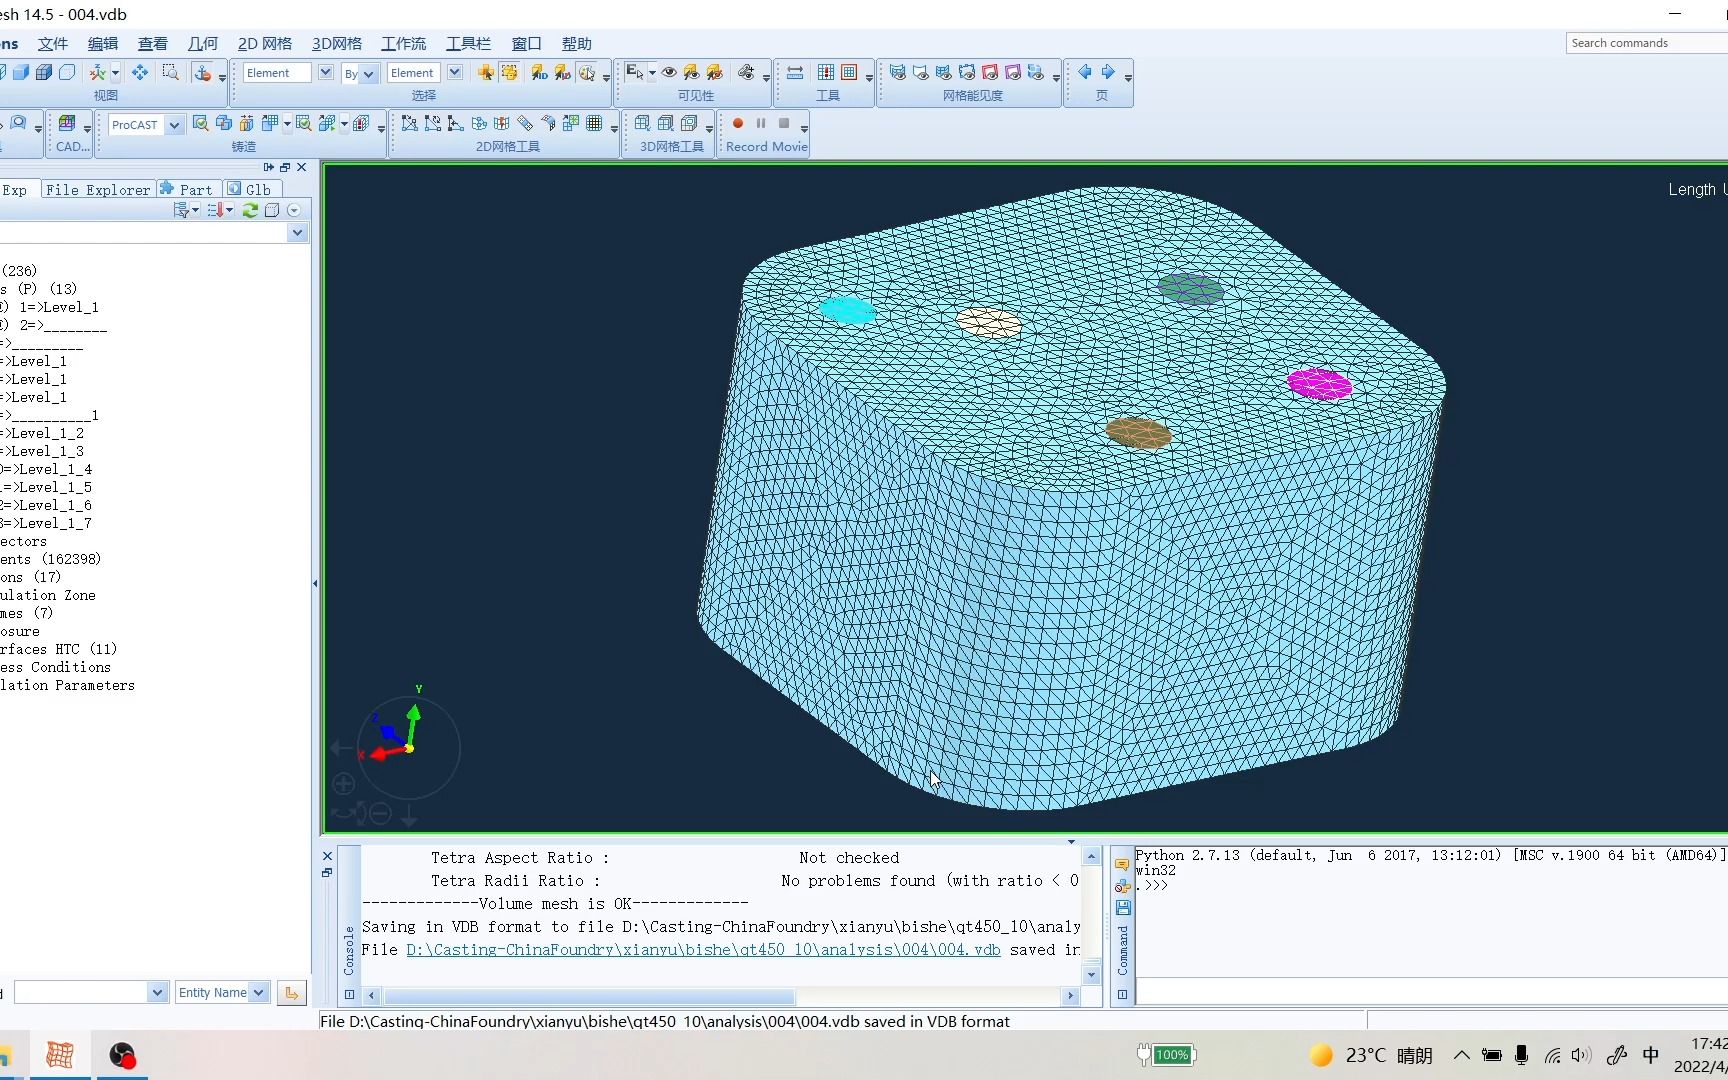The width and height of the screenshot is (1728, 1080).
Task: Go to previous page with left arrow
Action: tap(1084, 72)
